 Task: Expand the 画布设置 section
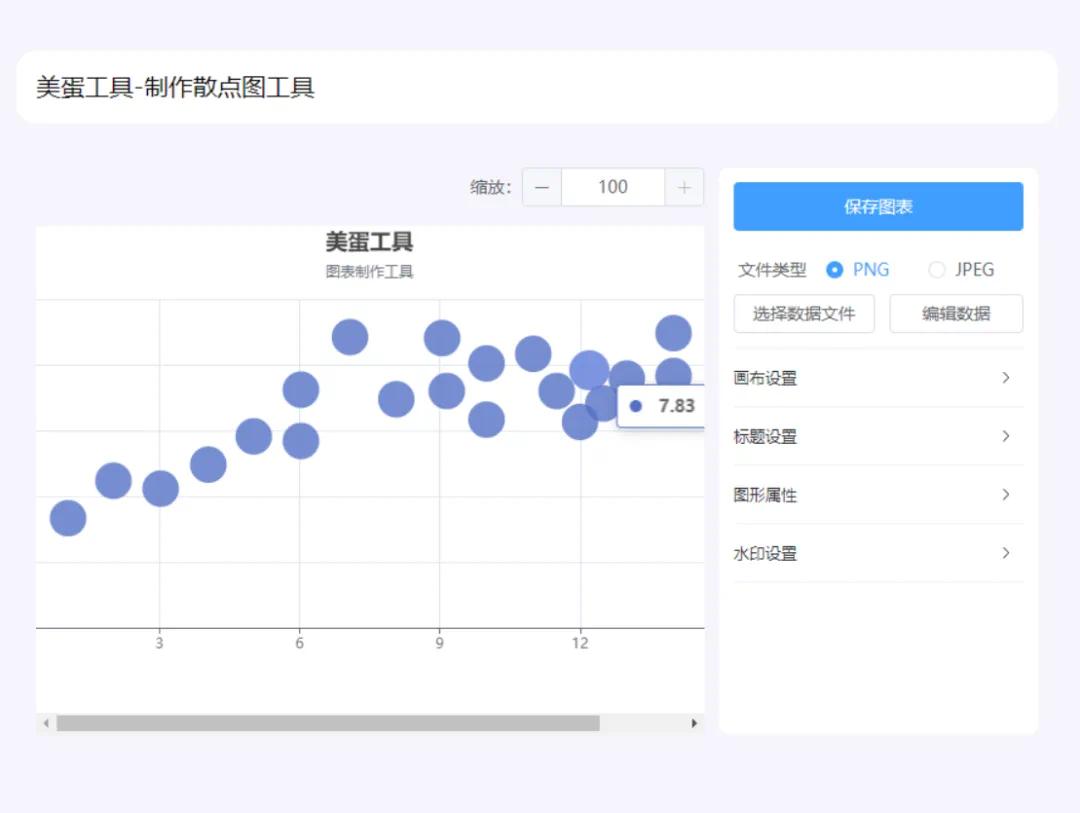tap(877, 378)
